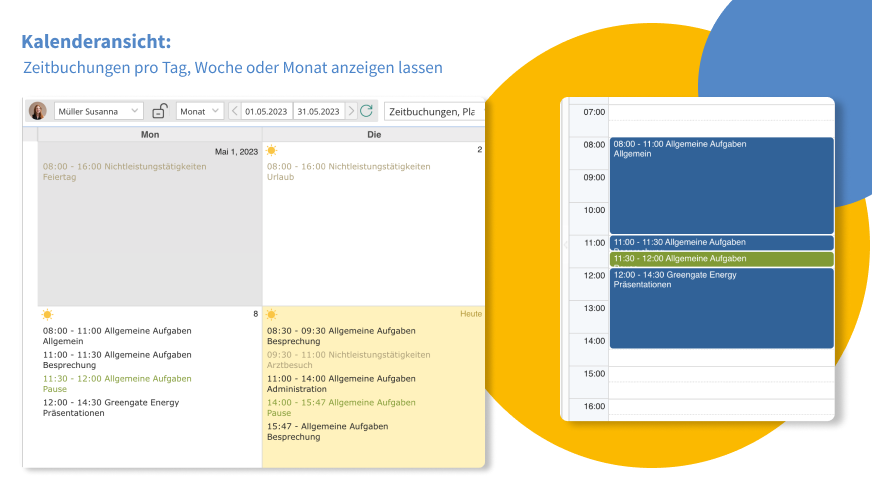The image size is (872, 490).
Task: Open the Monat view dropdown
Action: pyautogui.click(x=200, y=111)
